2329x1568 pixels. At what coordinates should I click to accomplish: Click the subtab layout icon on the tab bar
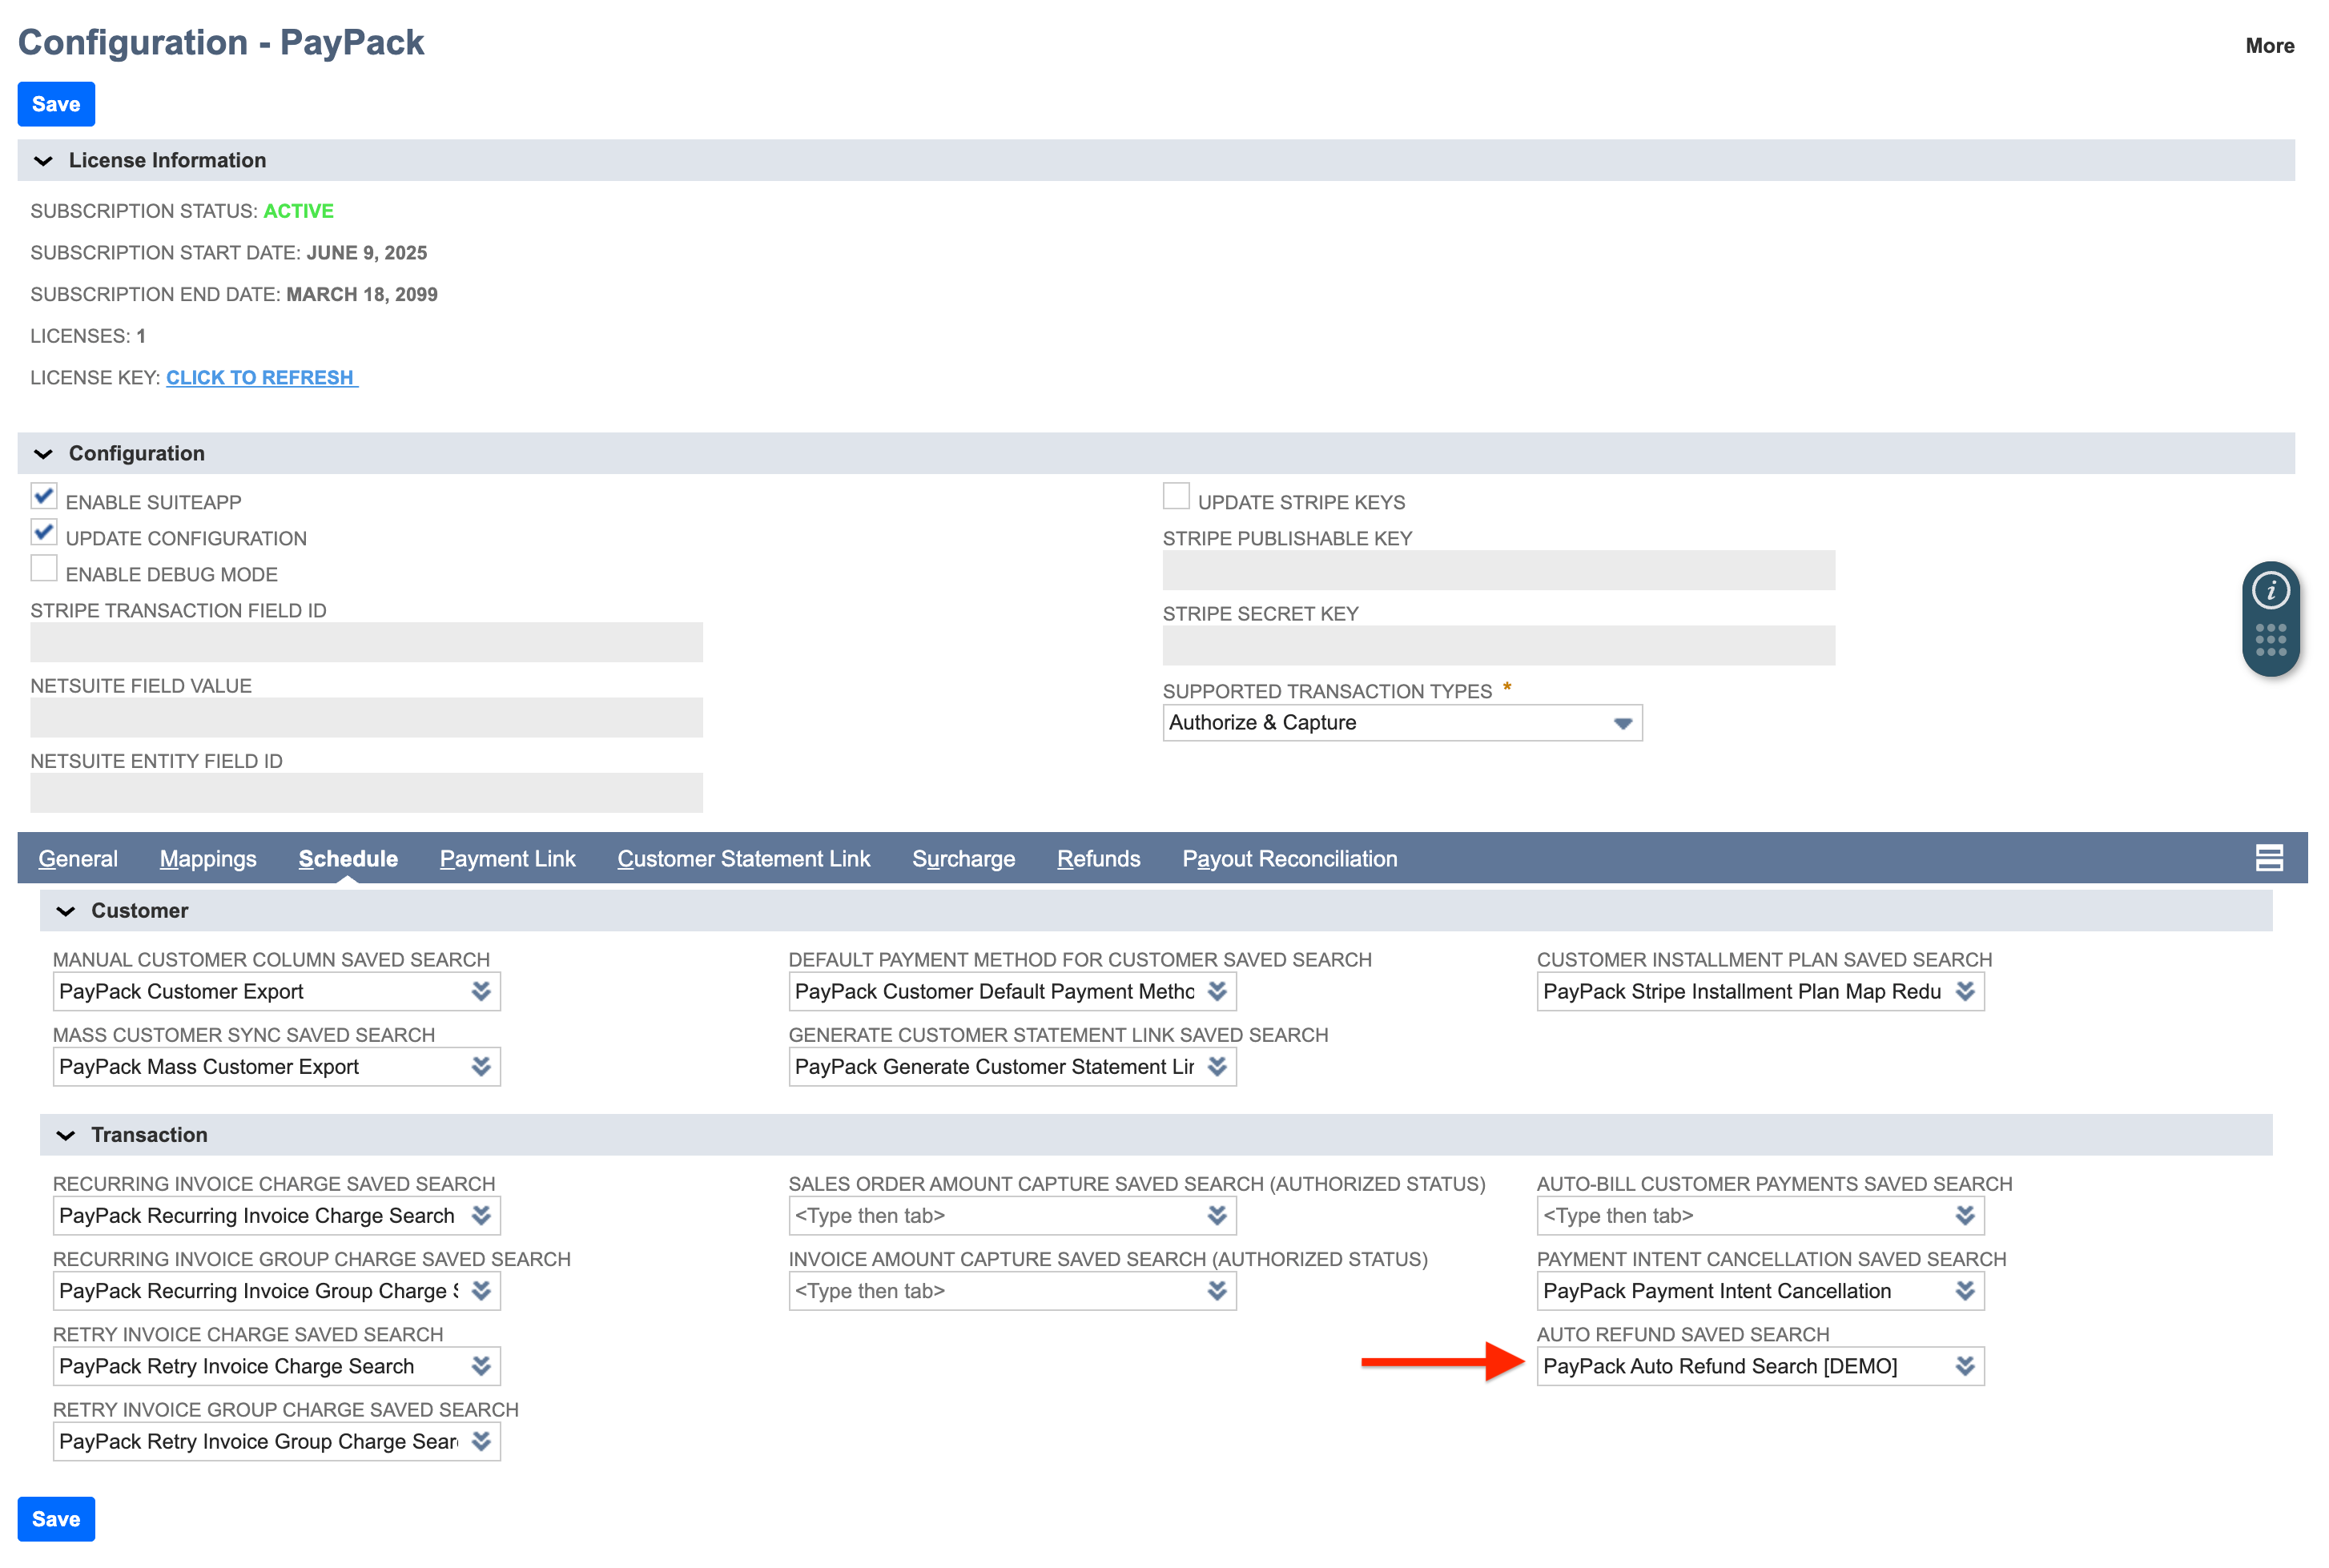tap(2268, 858)
